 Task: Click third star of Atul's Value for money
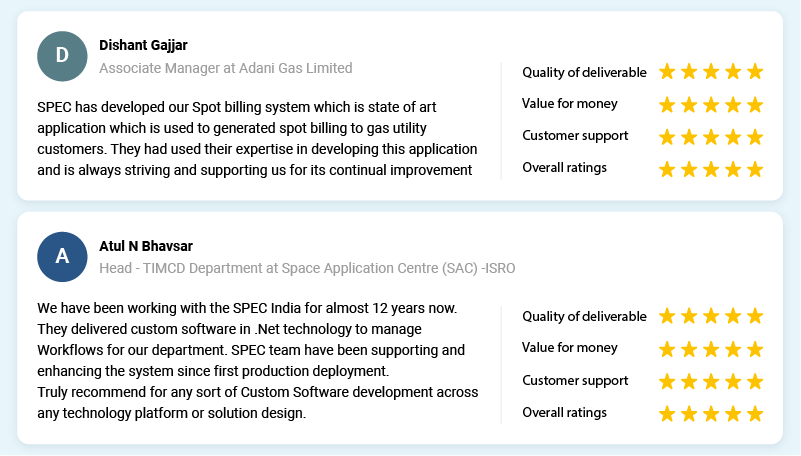click(x=711, y=350)
